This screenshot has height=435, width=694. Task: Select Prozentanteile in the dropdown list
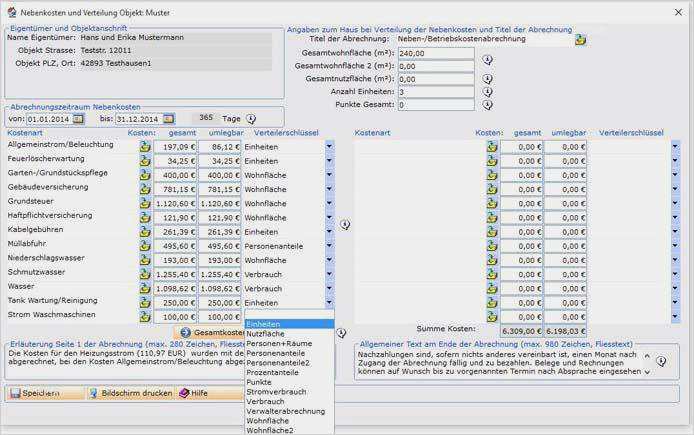pos(289,372)
